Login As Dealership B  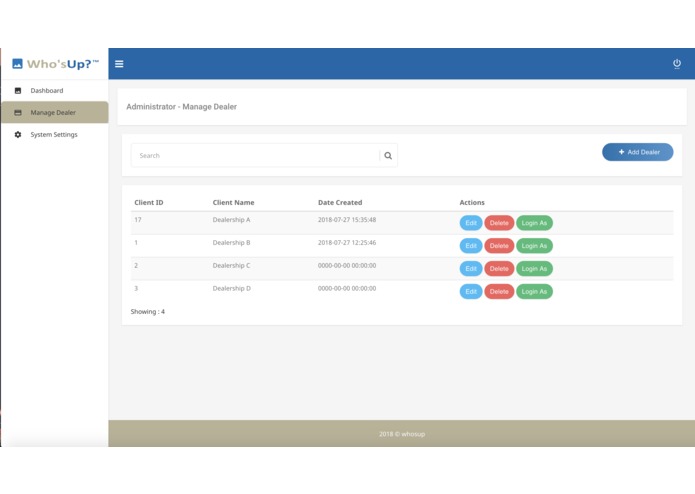535,246
